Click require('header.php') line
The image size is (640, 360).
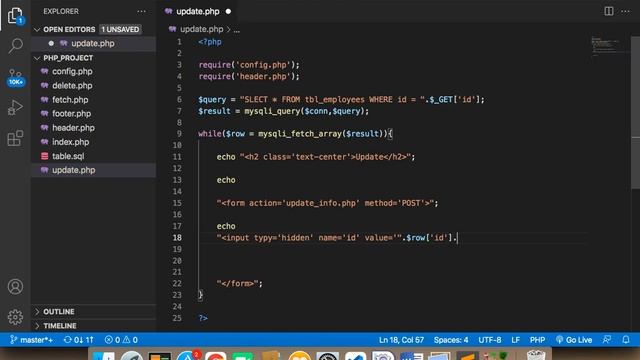(249, 76)
